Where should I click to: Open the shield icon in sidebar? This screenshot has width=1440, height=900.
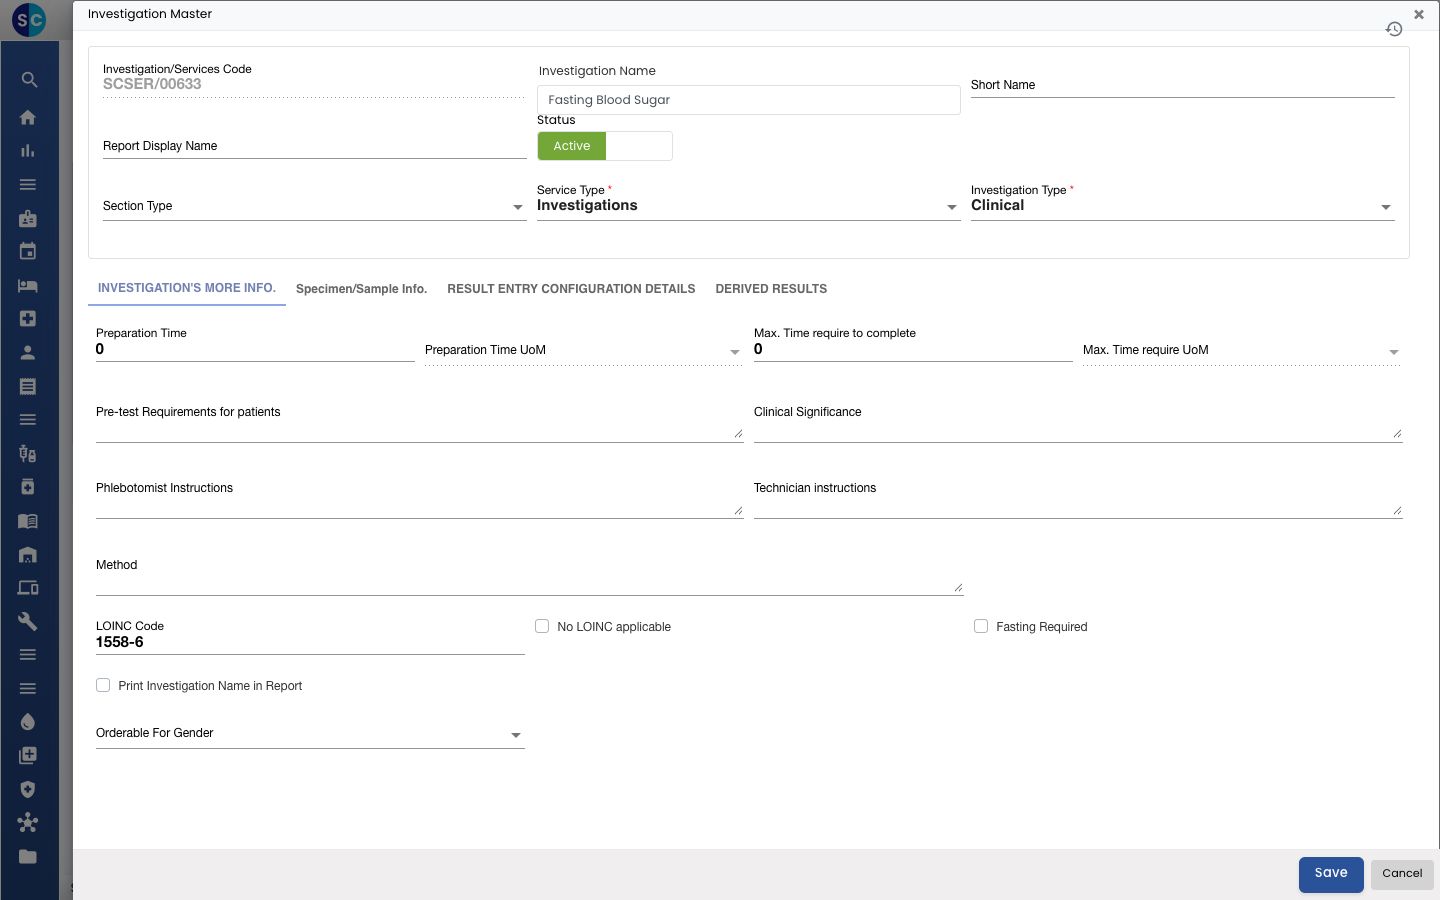pyautogui.click(x=28, y=789)
